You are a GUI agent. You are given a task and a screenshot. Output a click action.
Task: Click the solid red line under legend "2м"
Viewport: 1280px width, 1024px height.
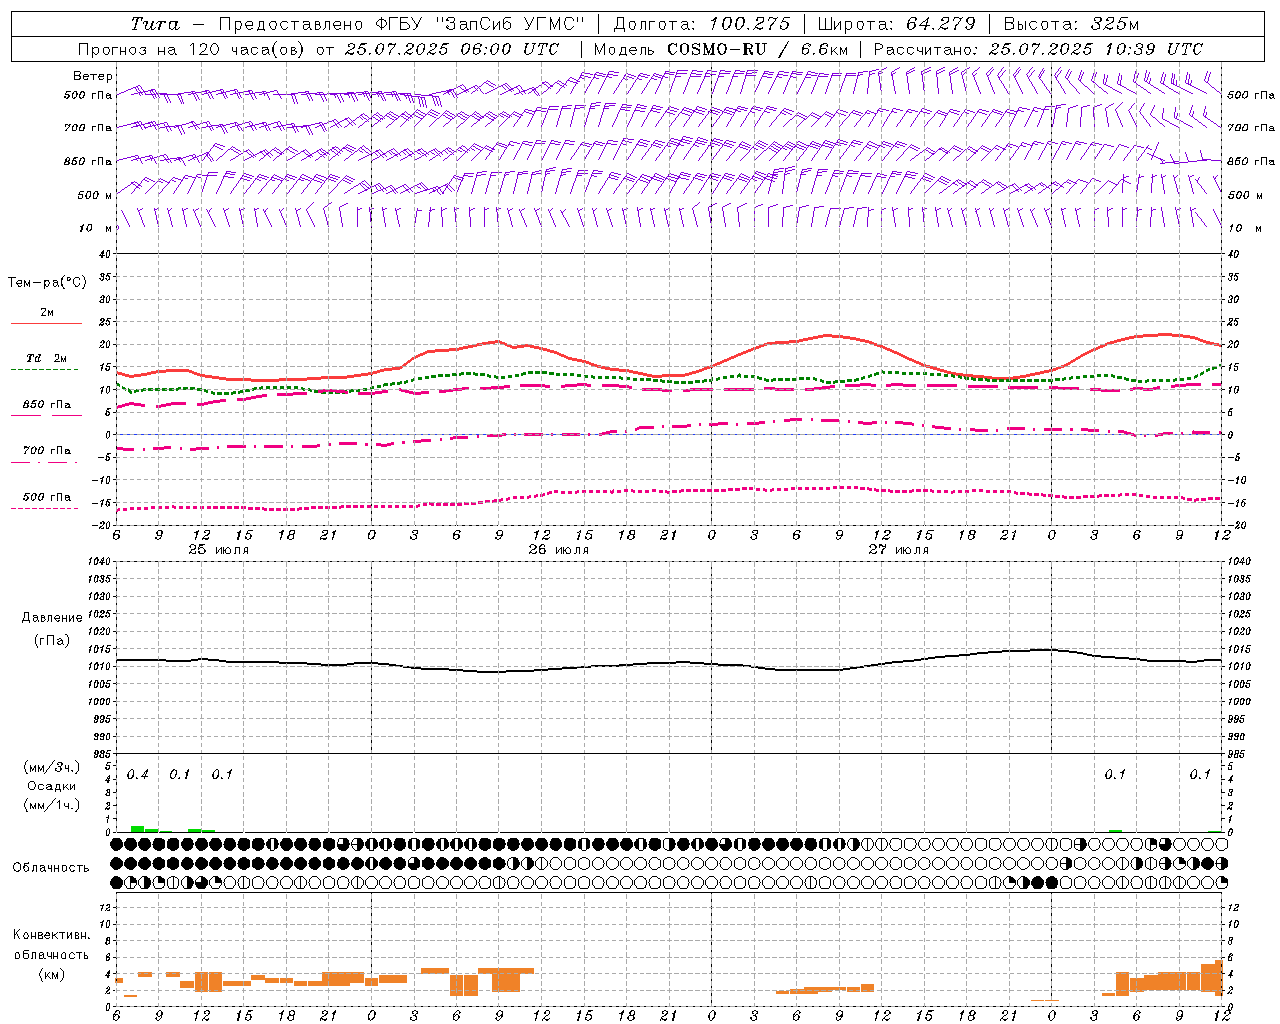(x=46, y=324)
